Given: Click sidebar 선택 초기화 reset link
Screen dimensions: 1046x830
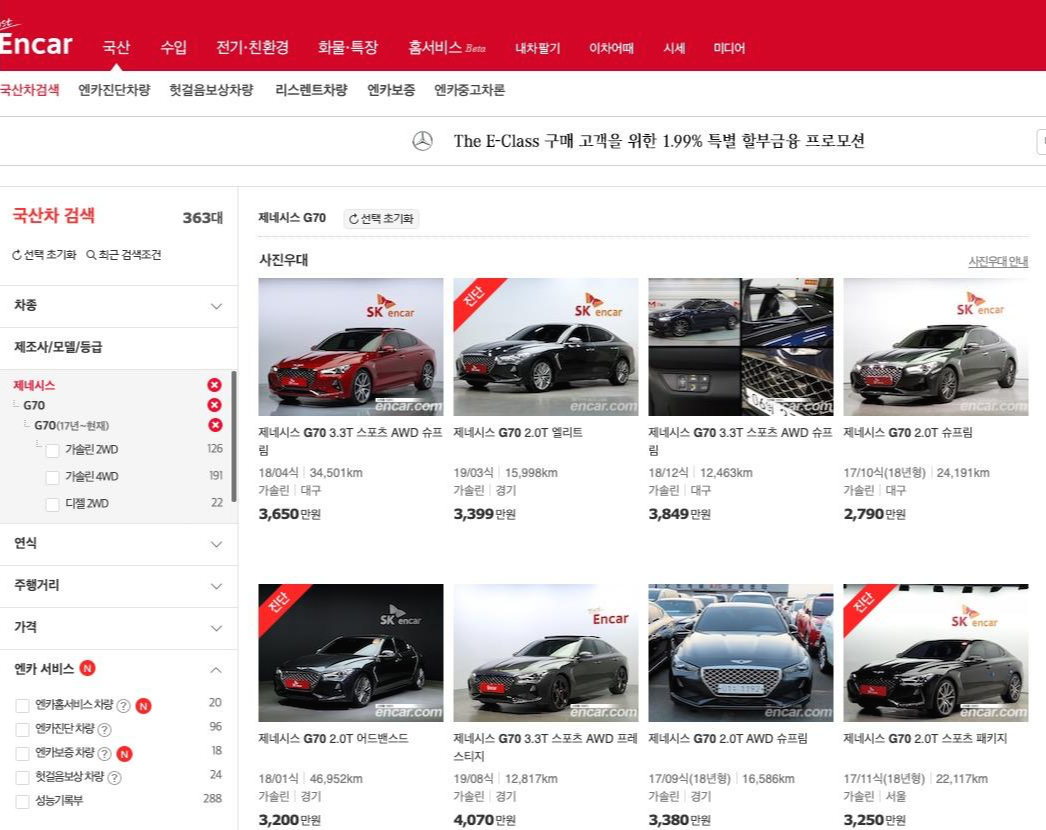Looking at the screenshot, I should pyautogui.click(x=44, y=255).
